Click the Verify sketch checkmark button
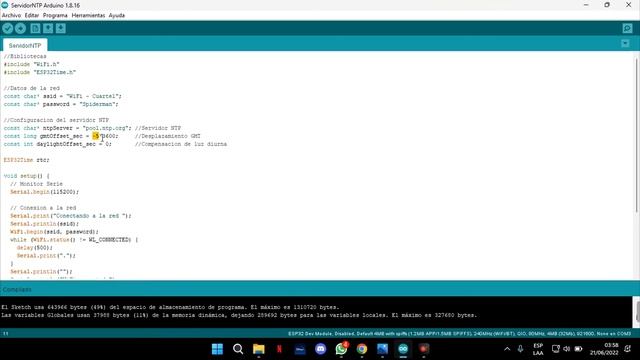Screen dimensions: 640x360 [8, 28]
